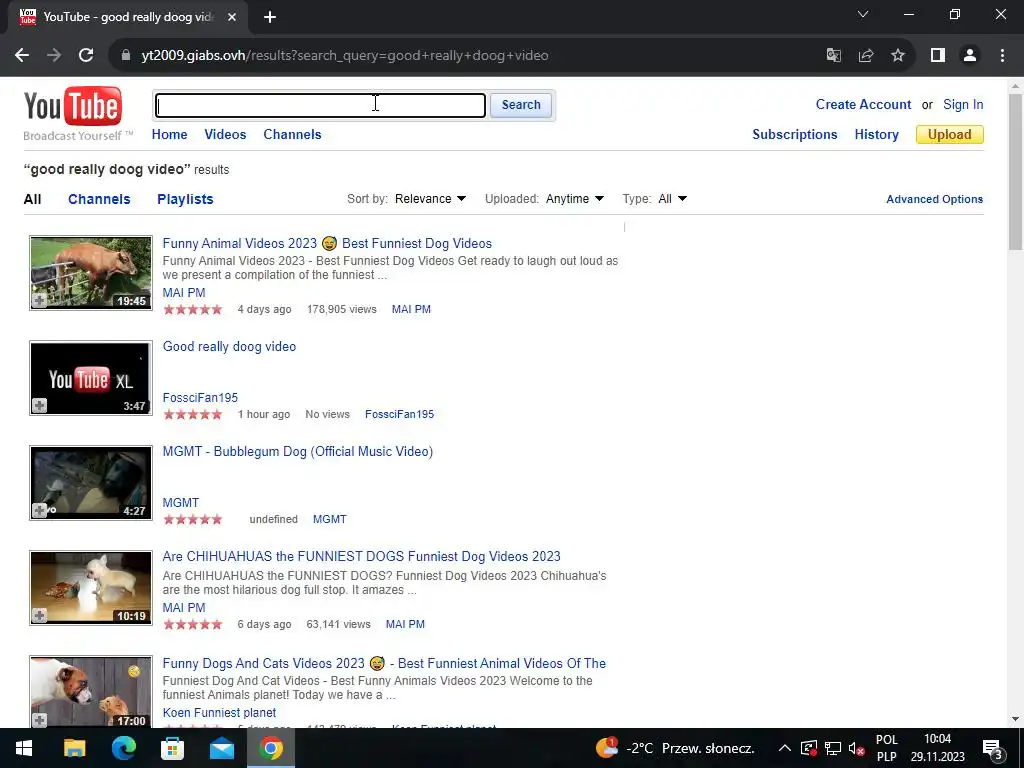Add Good really doog video to queue plus icon

point(39,406)
